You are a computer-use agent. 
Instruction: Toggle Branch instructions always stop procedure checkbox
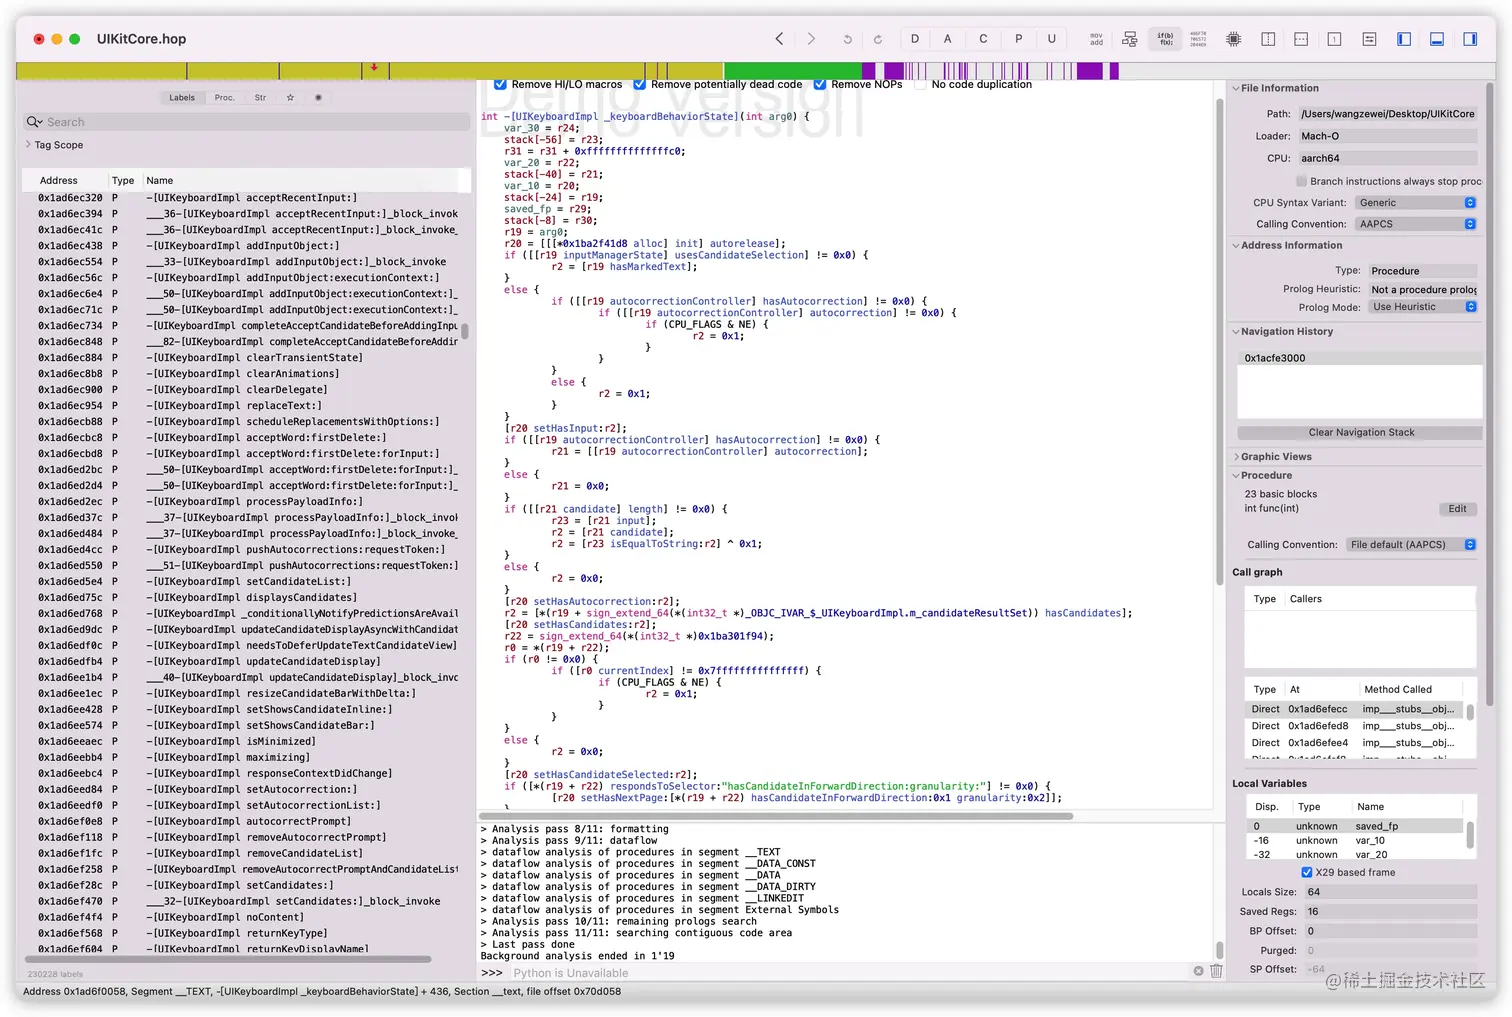[x=1301, y=181]
